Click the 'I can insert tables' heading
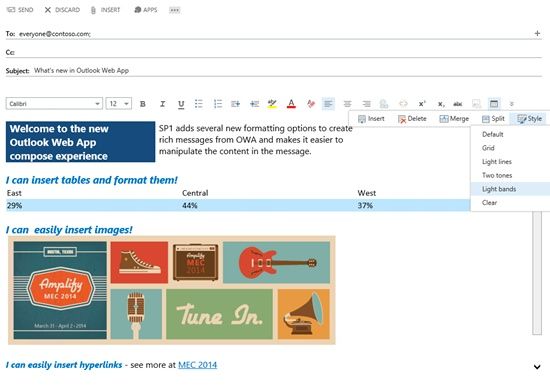Image resolution: width=550 pixels, height=388 pixels. point(92,180)
